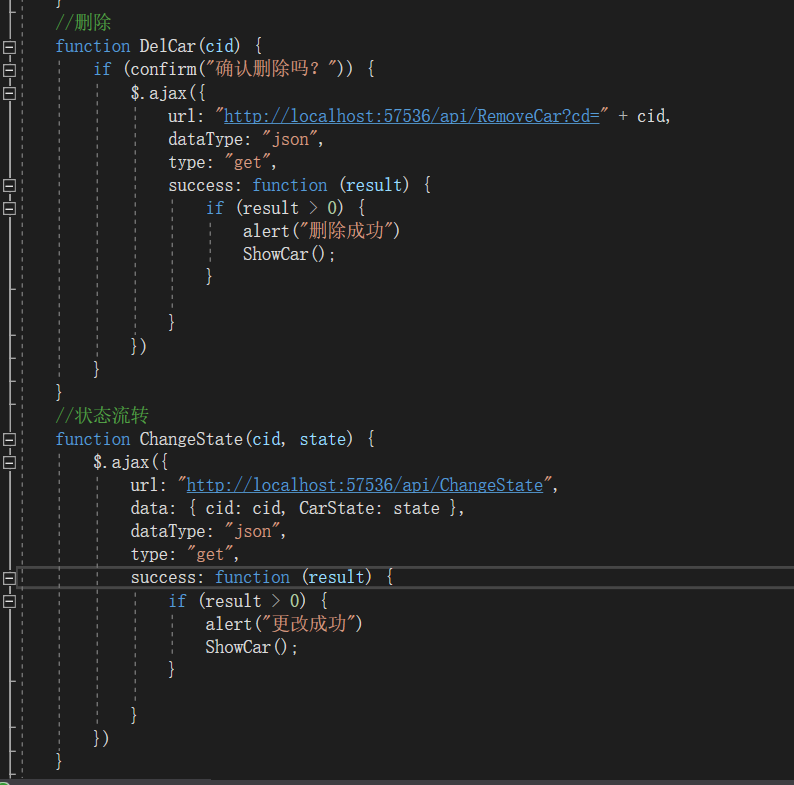
Task: Click the state parameter in ChangeState signature
Action: point(322,439)
